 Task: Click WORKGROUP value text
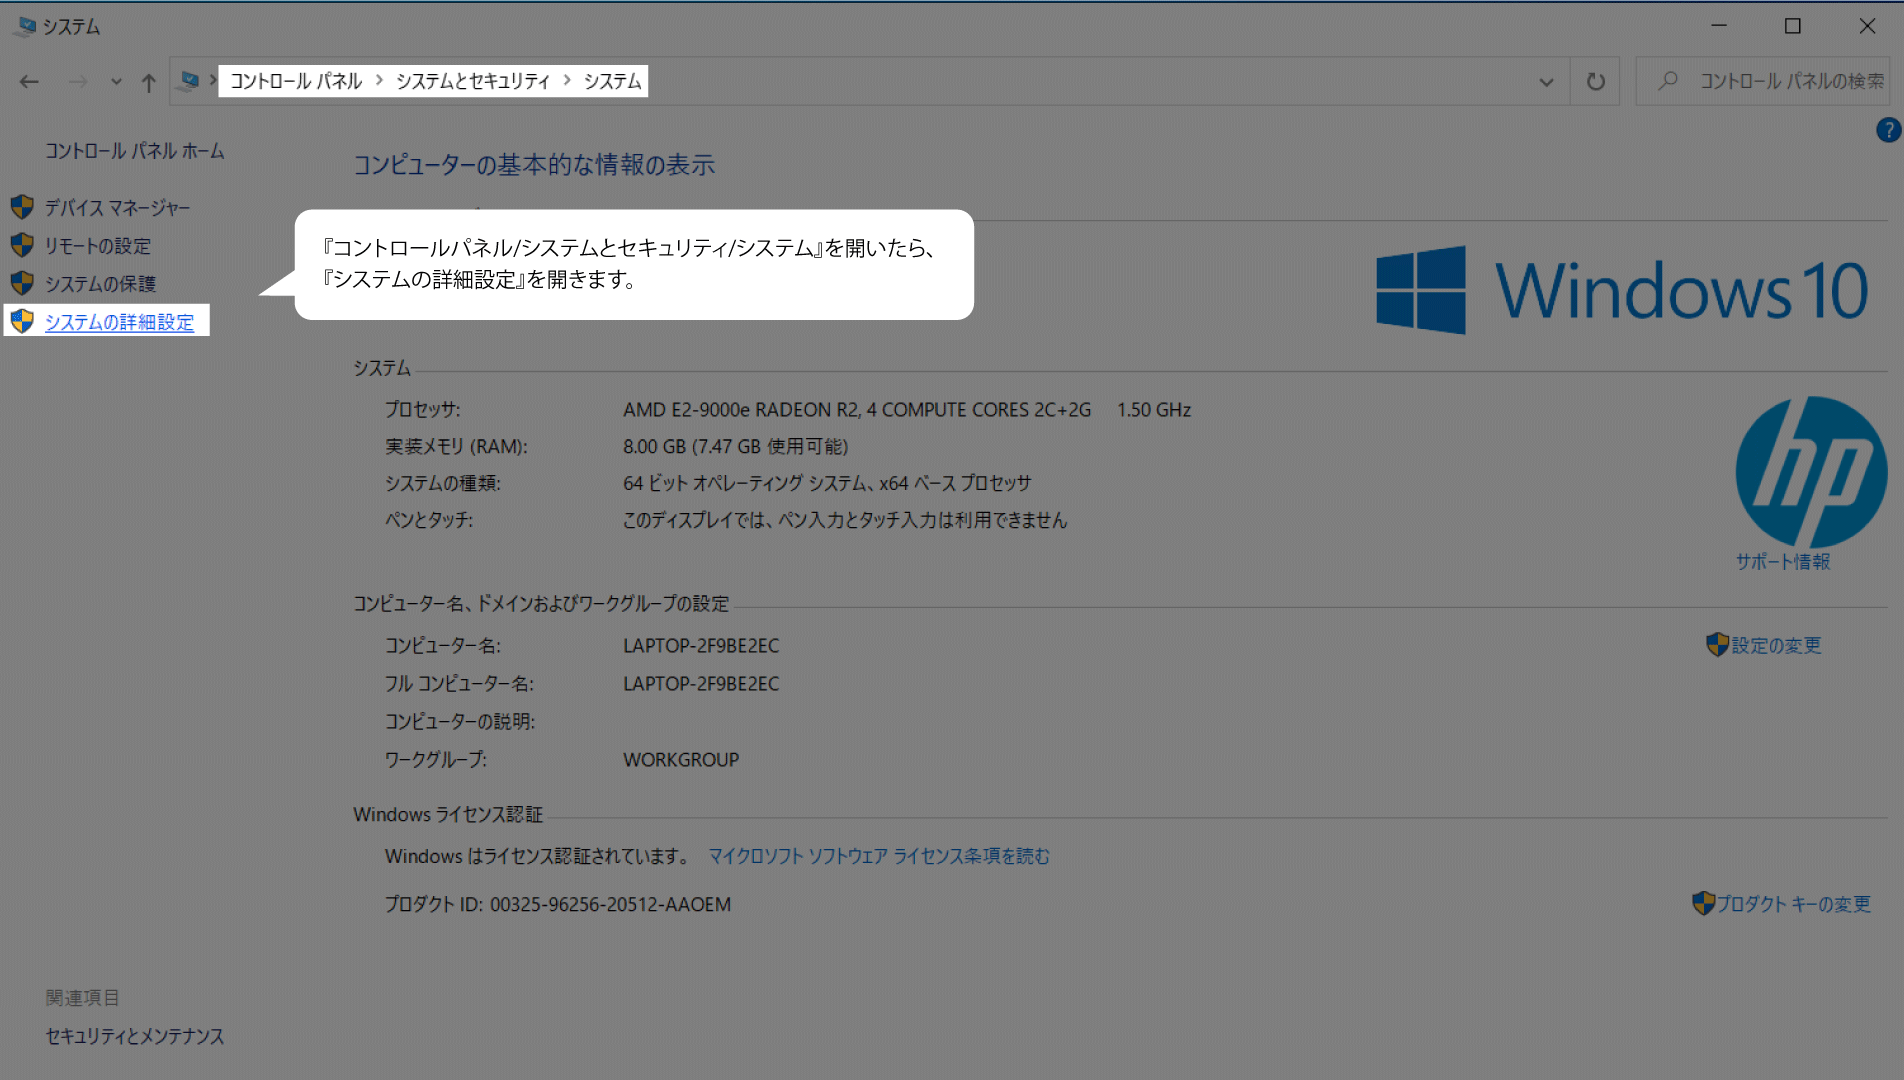tap(681, 760)
